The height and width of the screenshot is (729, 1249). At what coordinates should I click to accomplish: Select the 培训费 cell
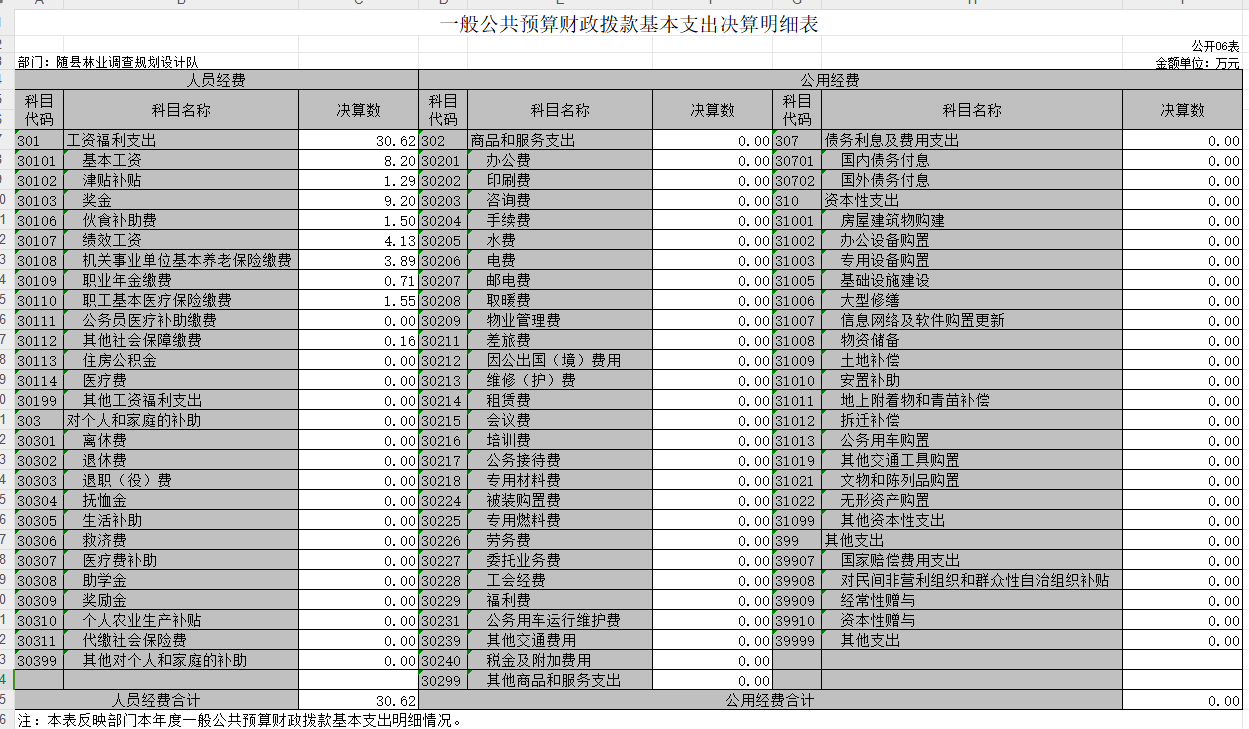point(560,440)
